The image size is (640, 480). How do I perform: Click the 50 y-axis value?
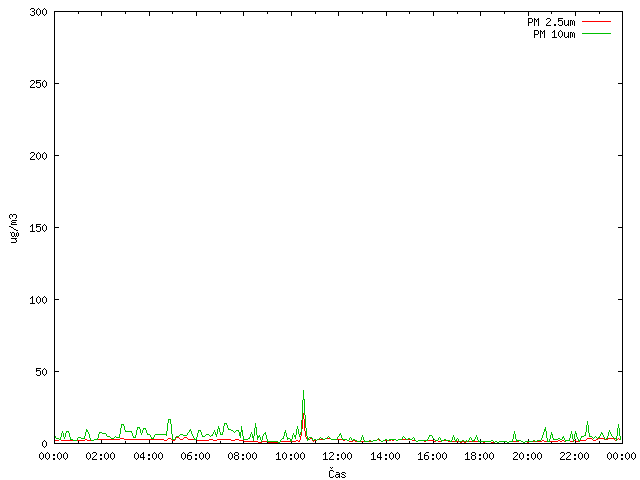click(x=41, y=372)
